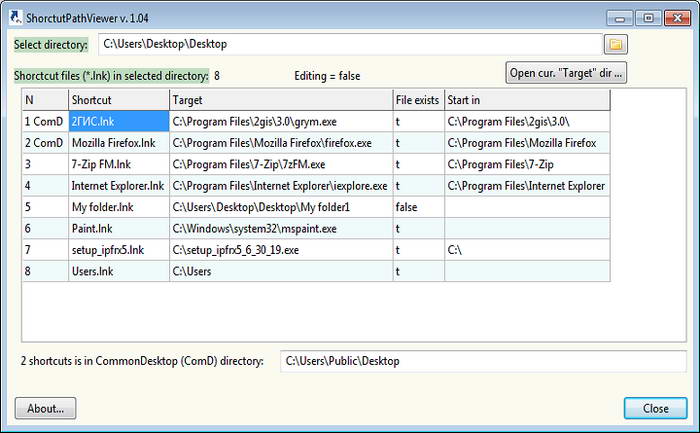Click Start in 2gis\3.0\ cell
The image size is (700, 433).
(527, 121)
